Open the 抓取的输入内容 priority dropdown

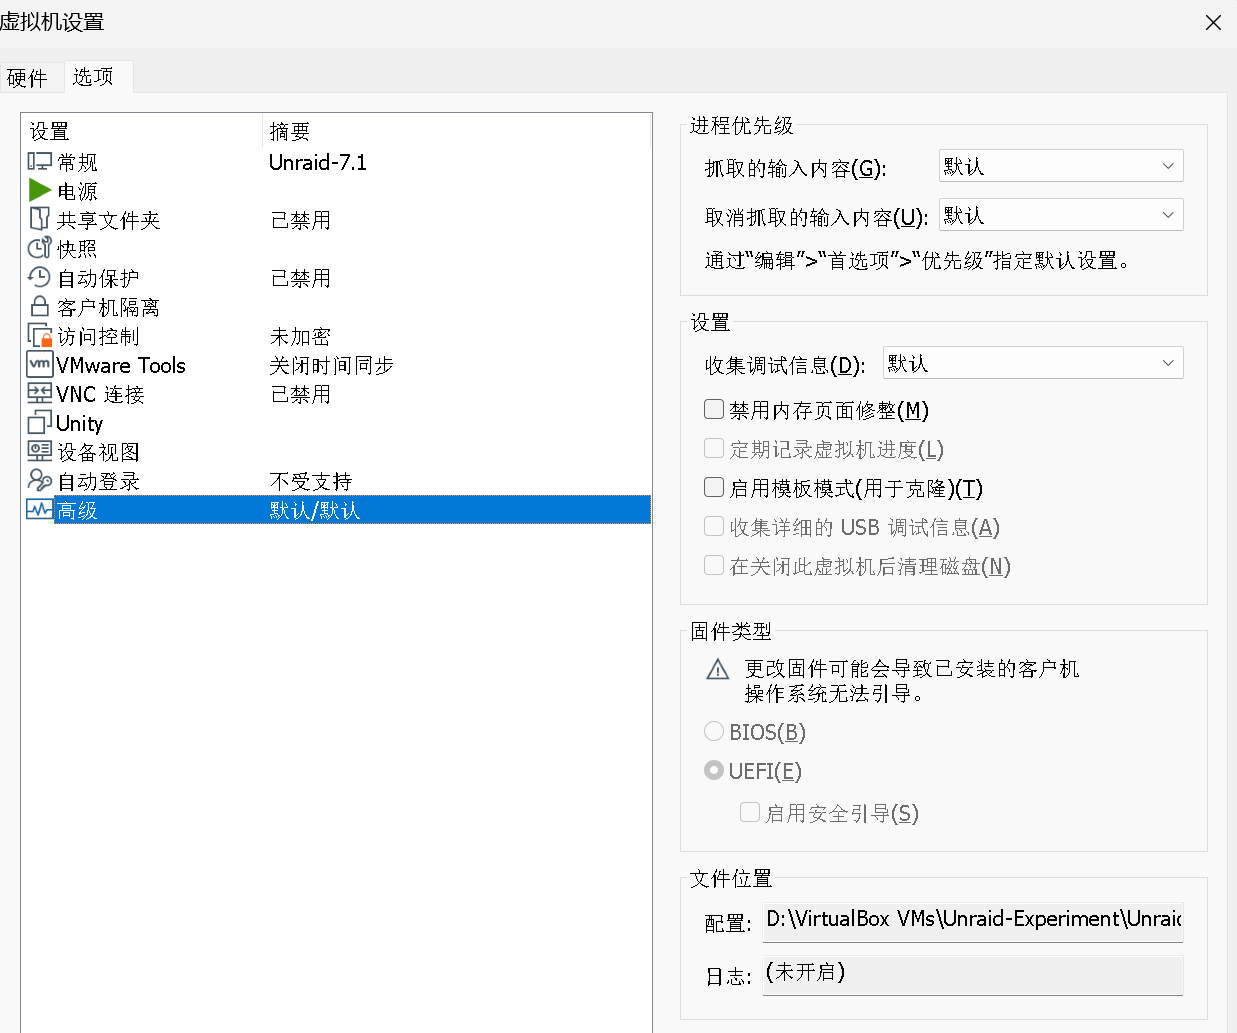tap(1060, 166)
